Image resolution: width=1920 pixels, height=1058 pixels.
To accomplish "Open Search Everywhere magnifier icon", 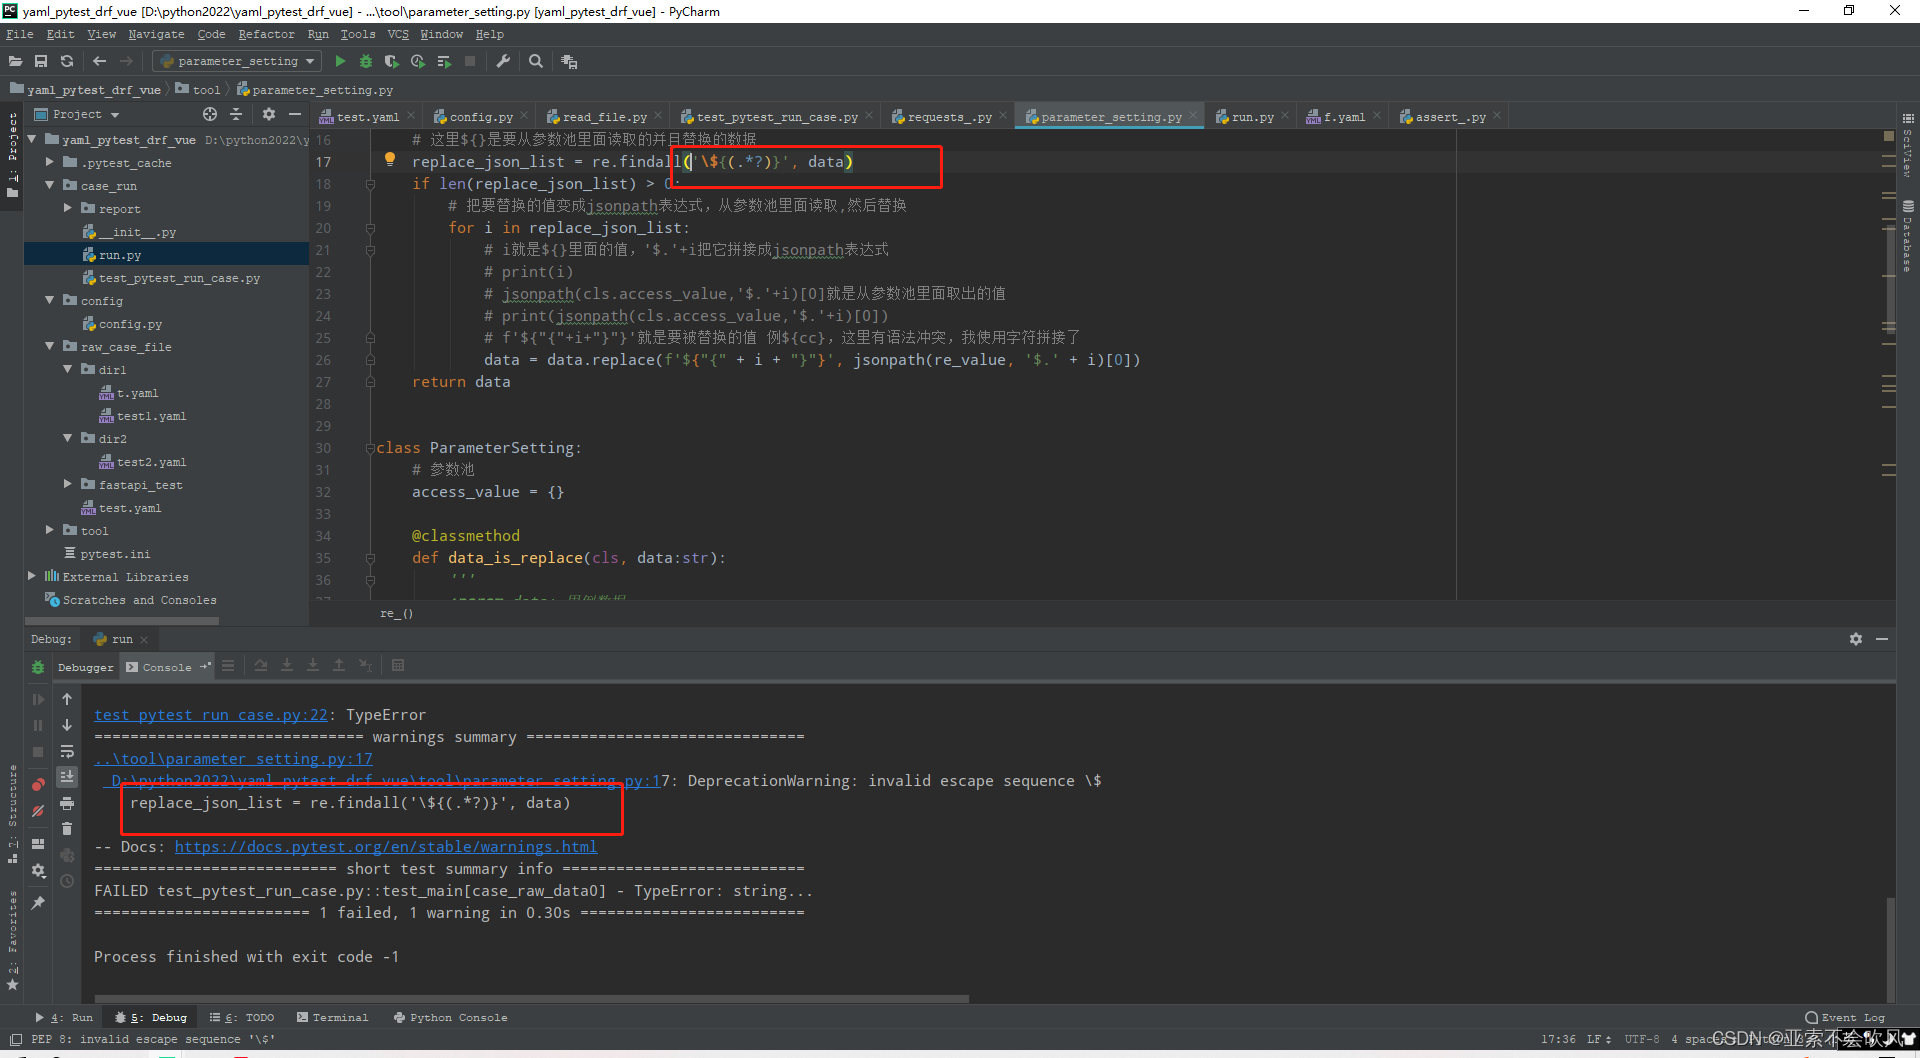I will pyautogui.click(x=536, y=61).
